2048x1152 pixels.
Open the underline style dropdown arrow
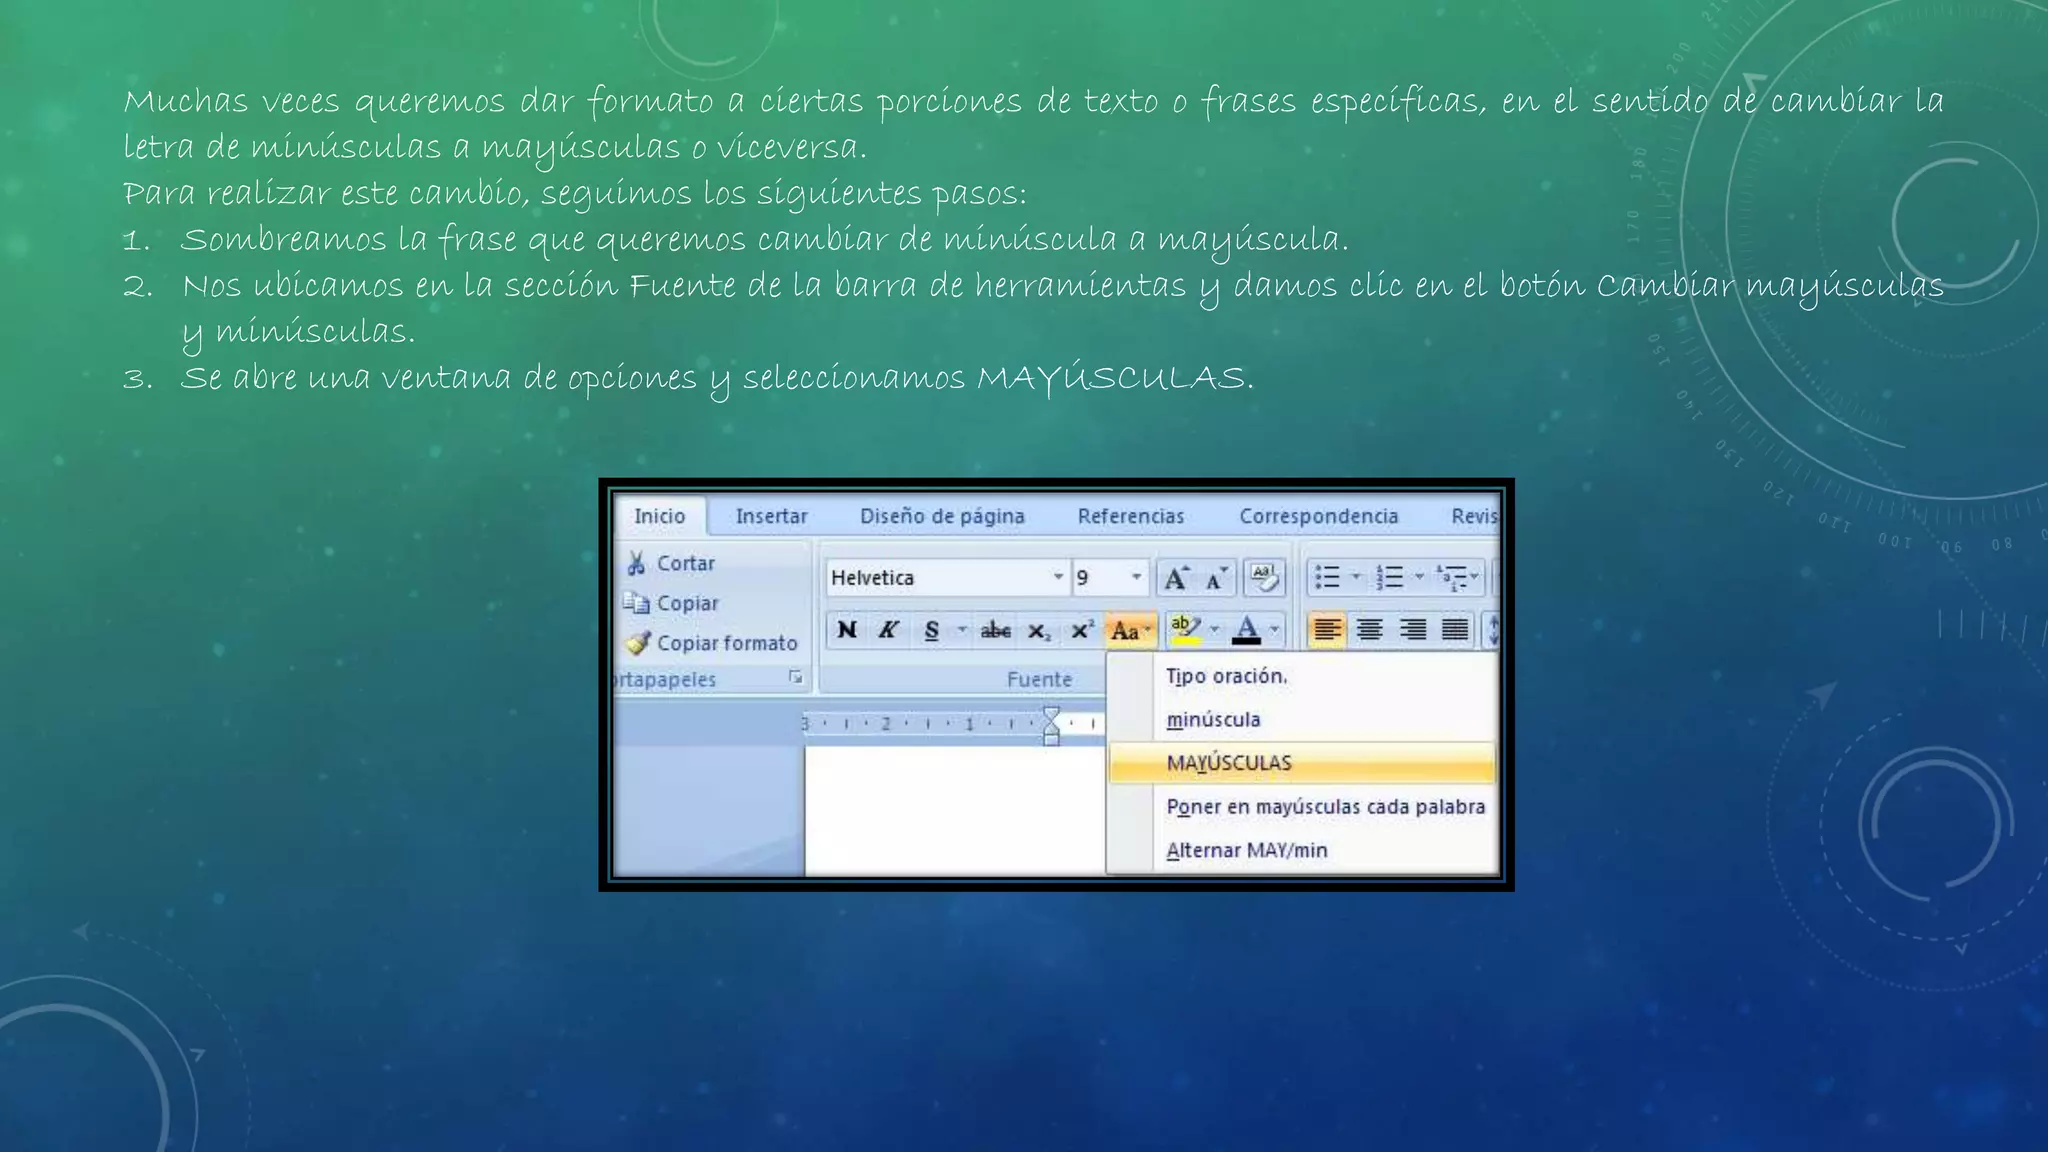[x=962, y=630]
